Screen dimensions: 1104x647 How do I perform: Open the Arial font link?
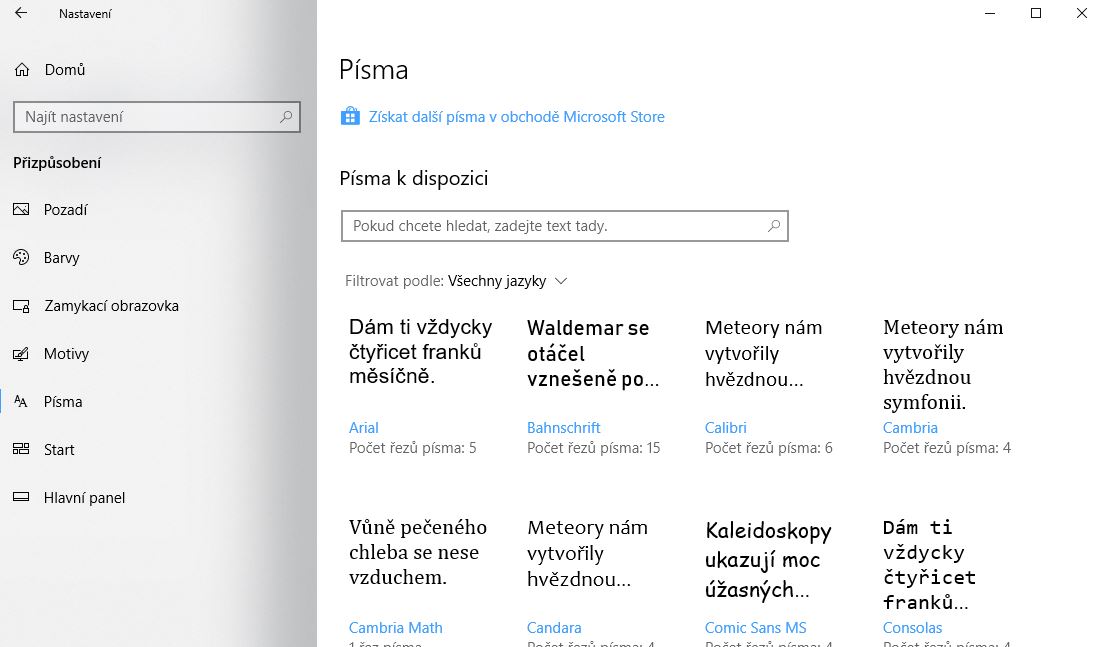click(x=363, y=427)
